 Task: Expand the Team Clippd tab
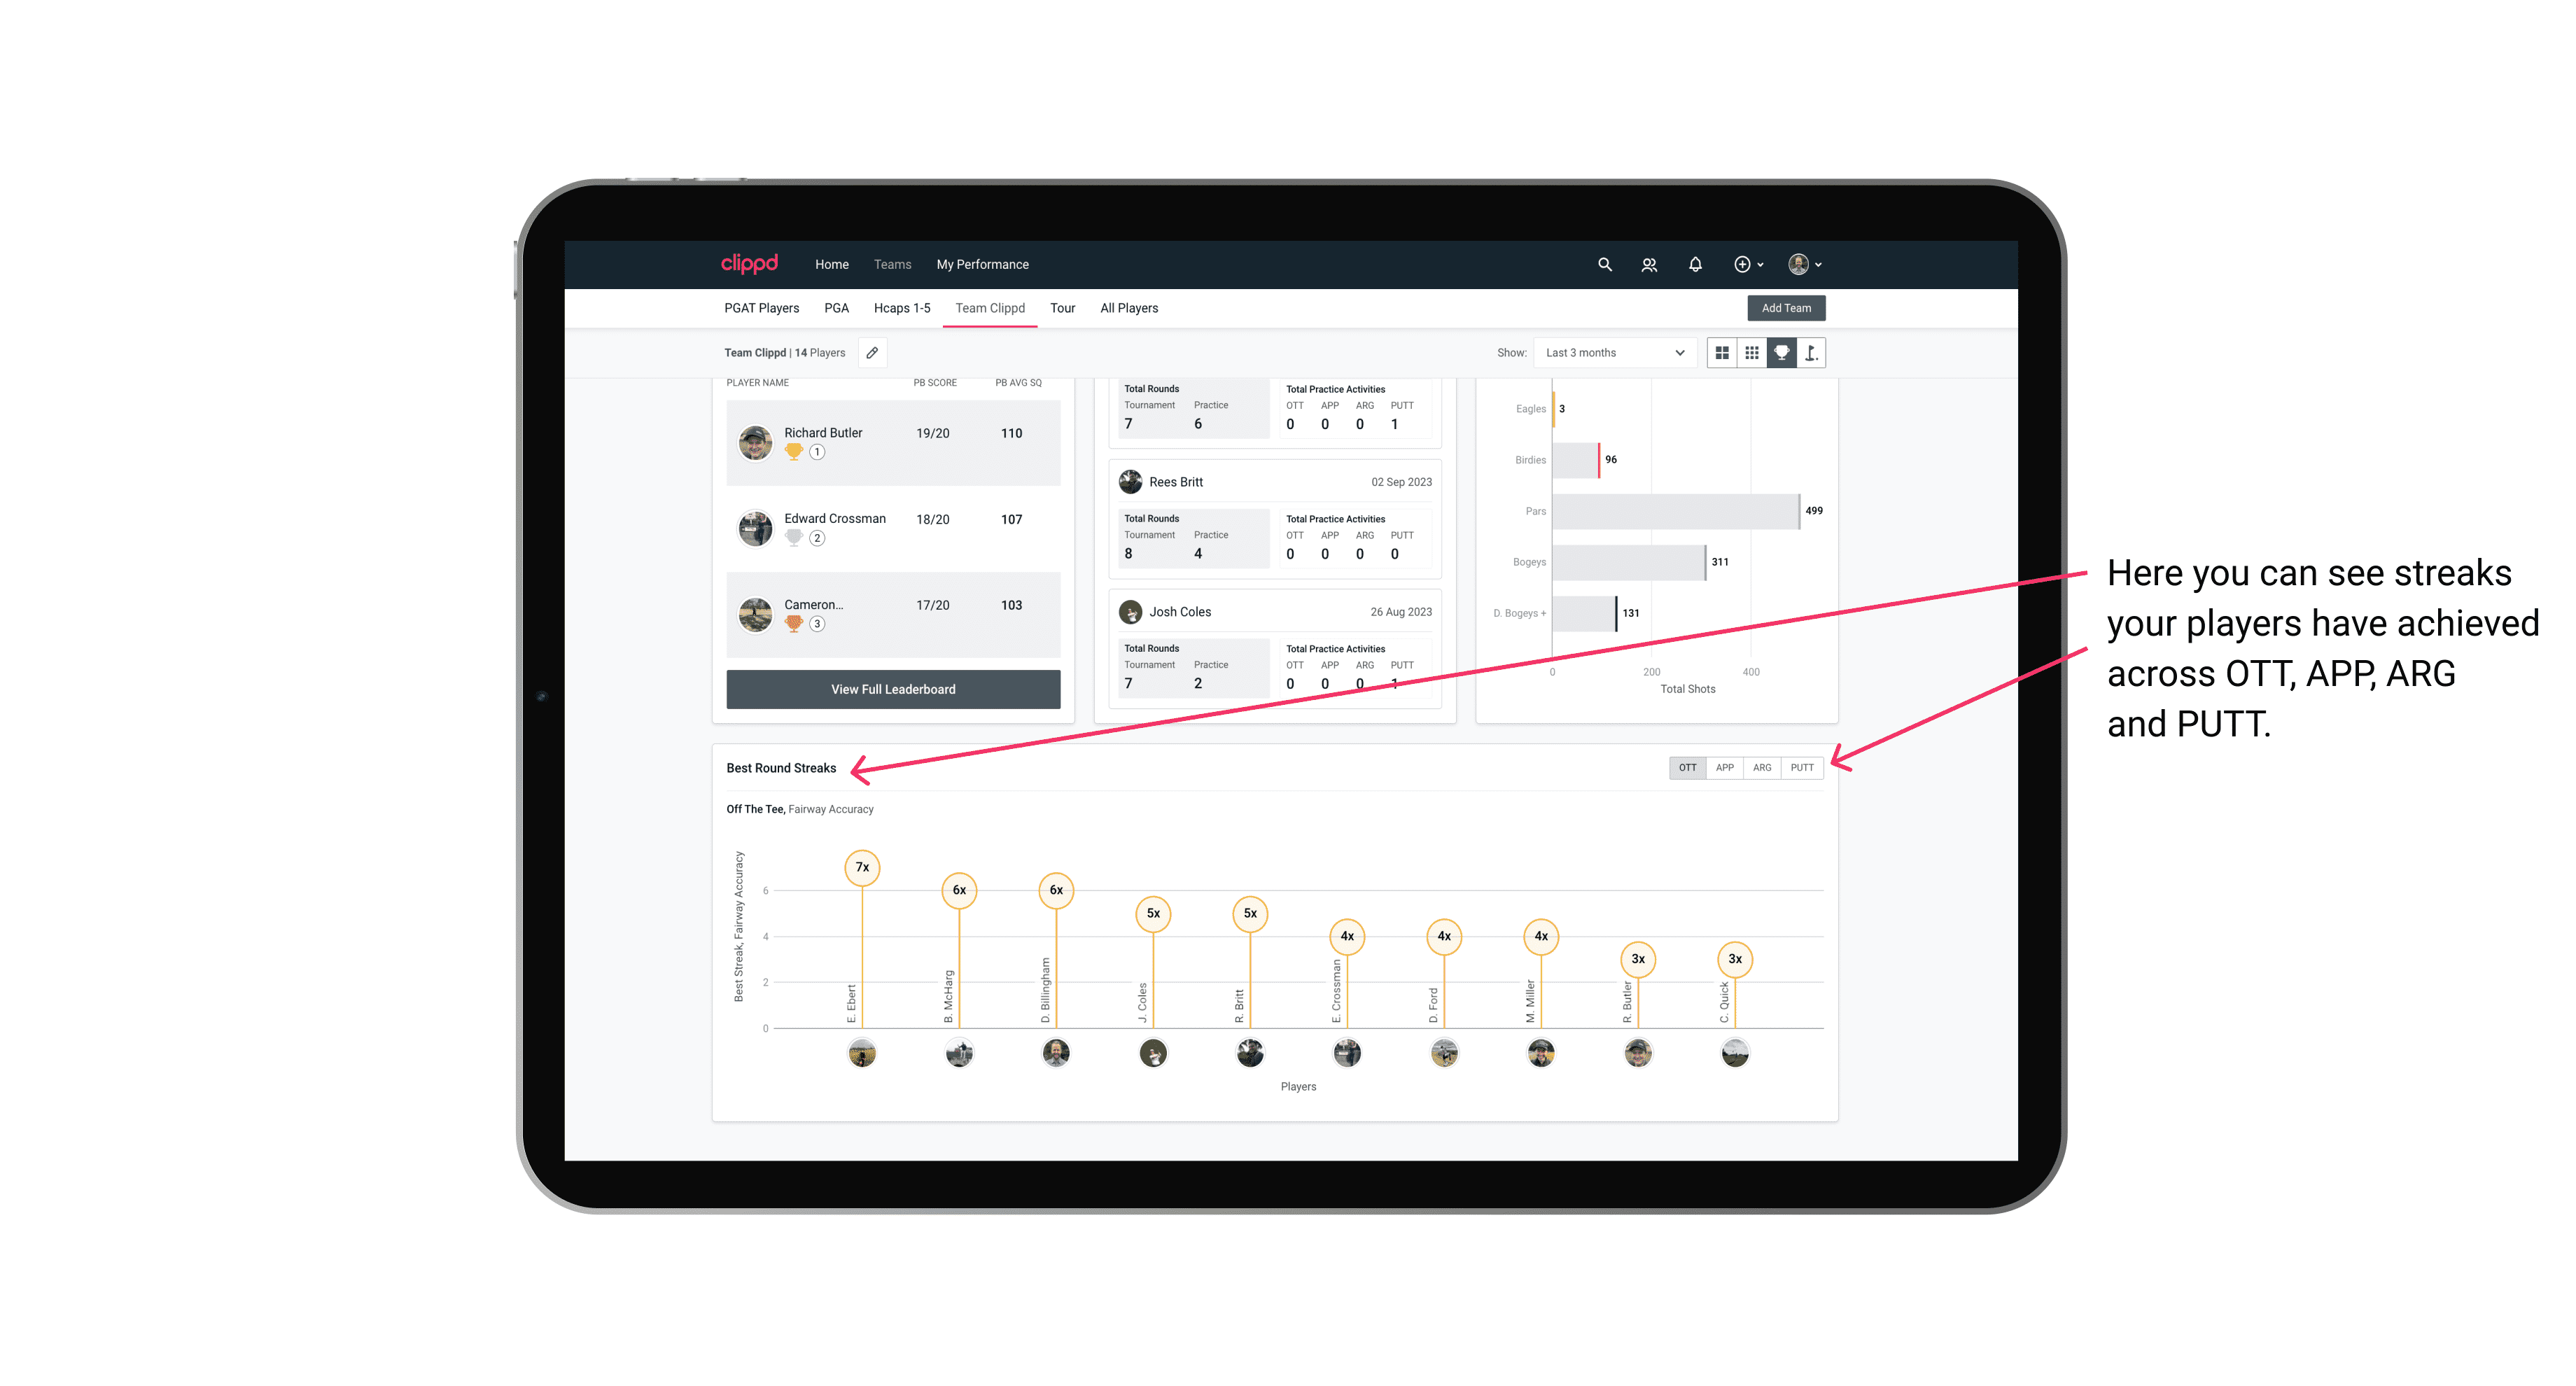(993, 309)
